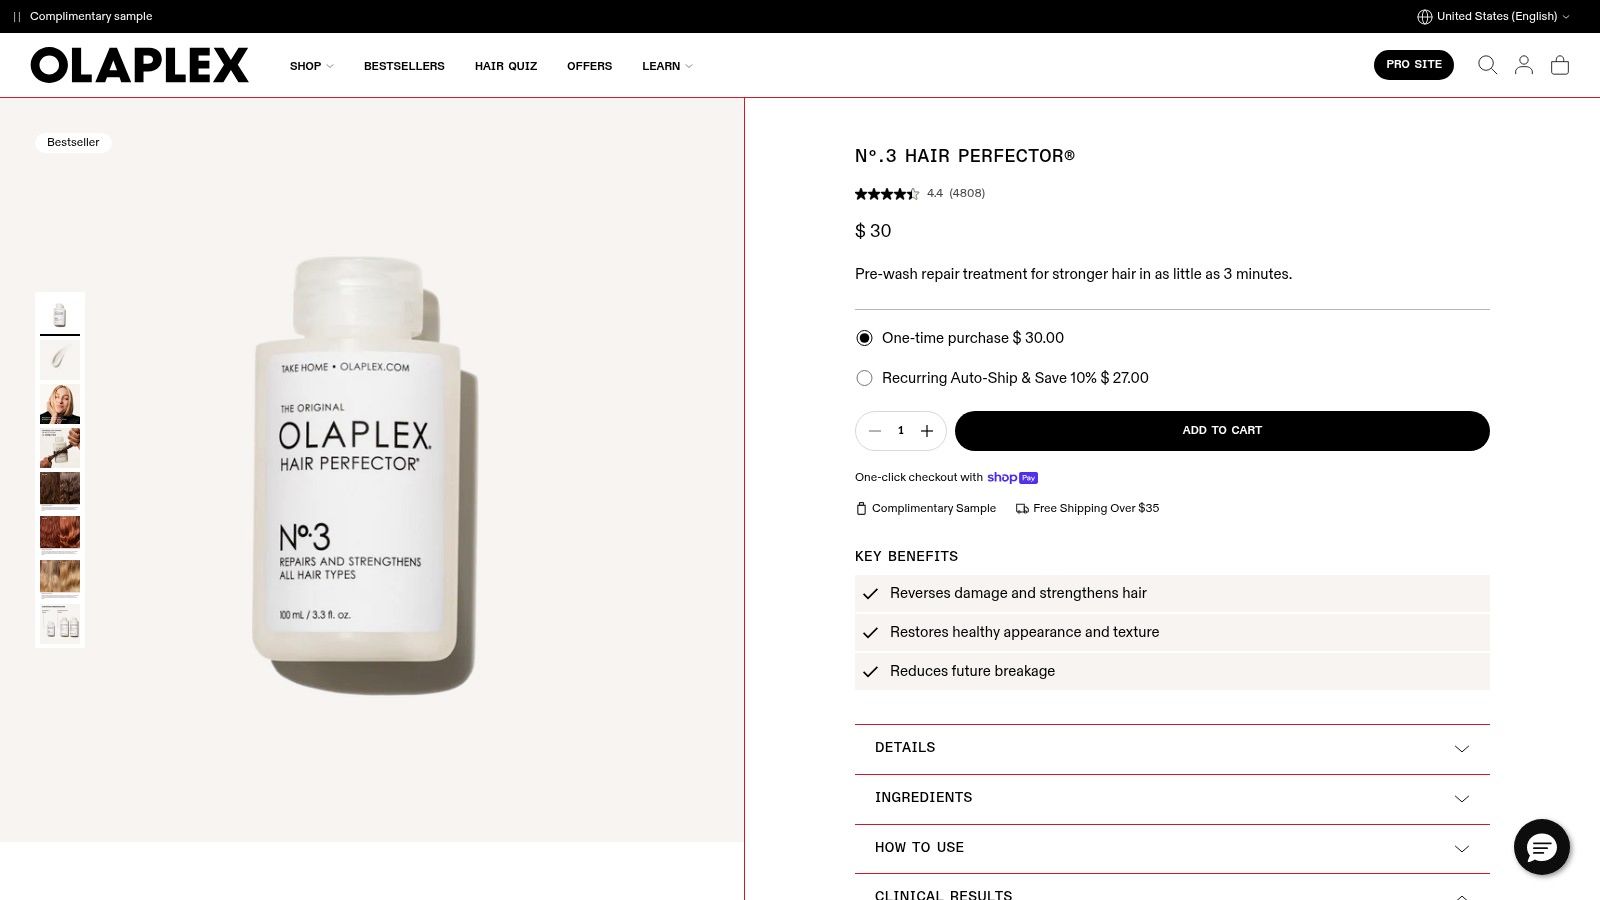Pause the announcement bar rotation
This screenshot has width=1600, height=900.
tap(17, 17)
